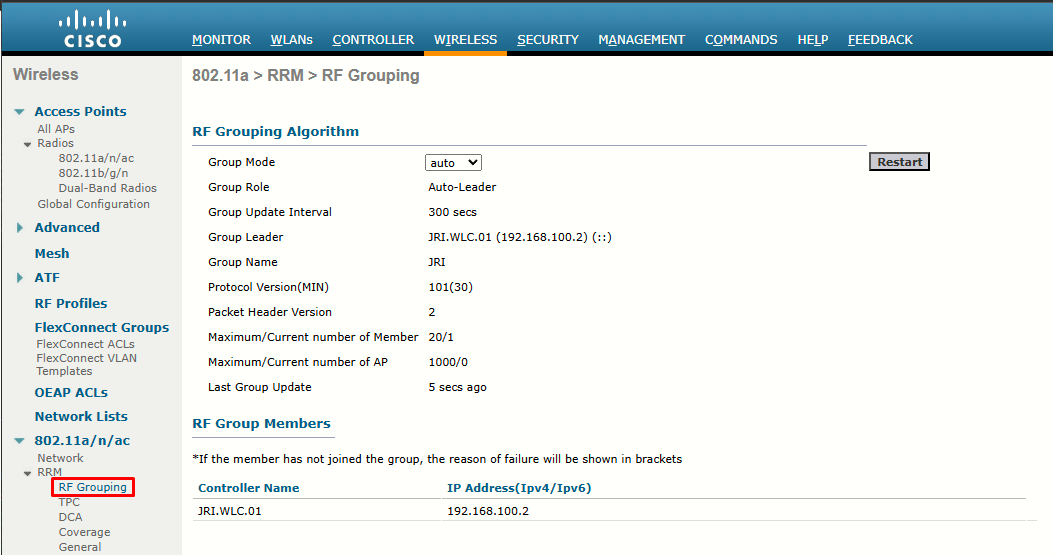
Task: Open 802.11b/g/n radios link
Action: pos(93,173)
